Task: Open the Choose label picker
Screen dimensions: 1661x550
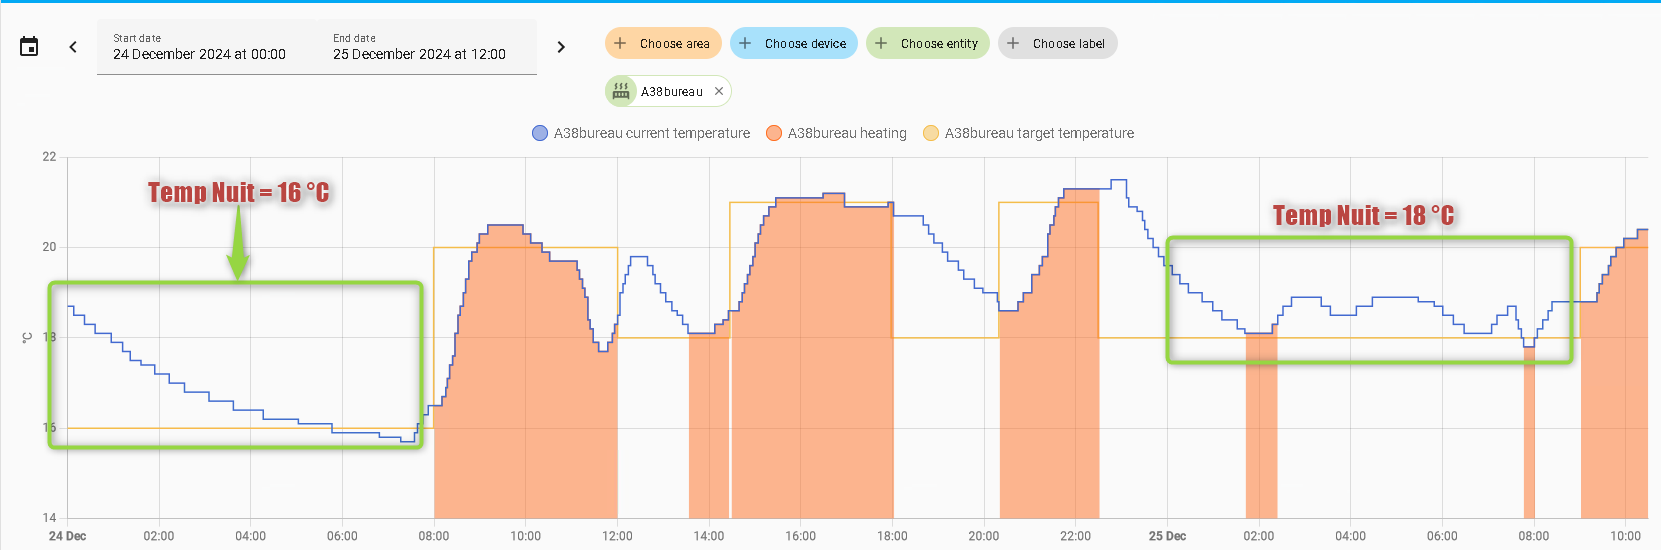Action: tap(1068, 43)
